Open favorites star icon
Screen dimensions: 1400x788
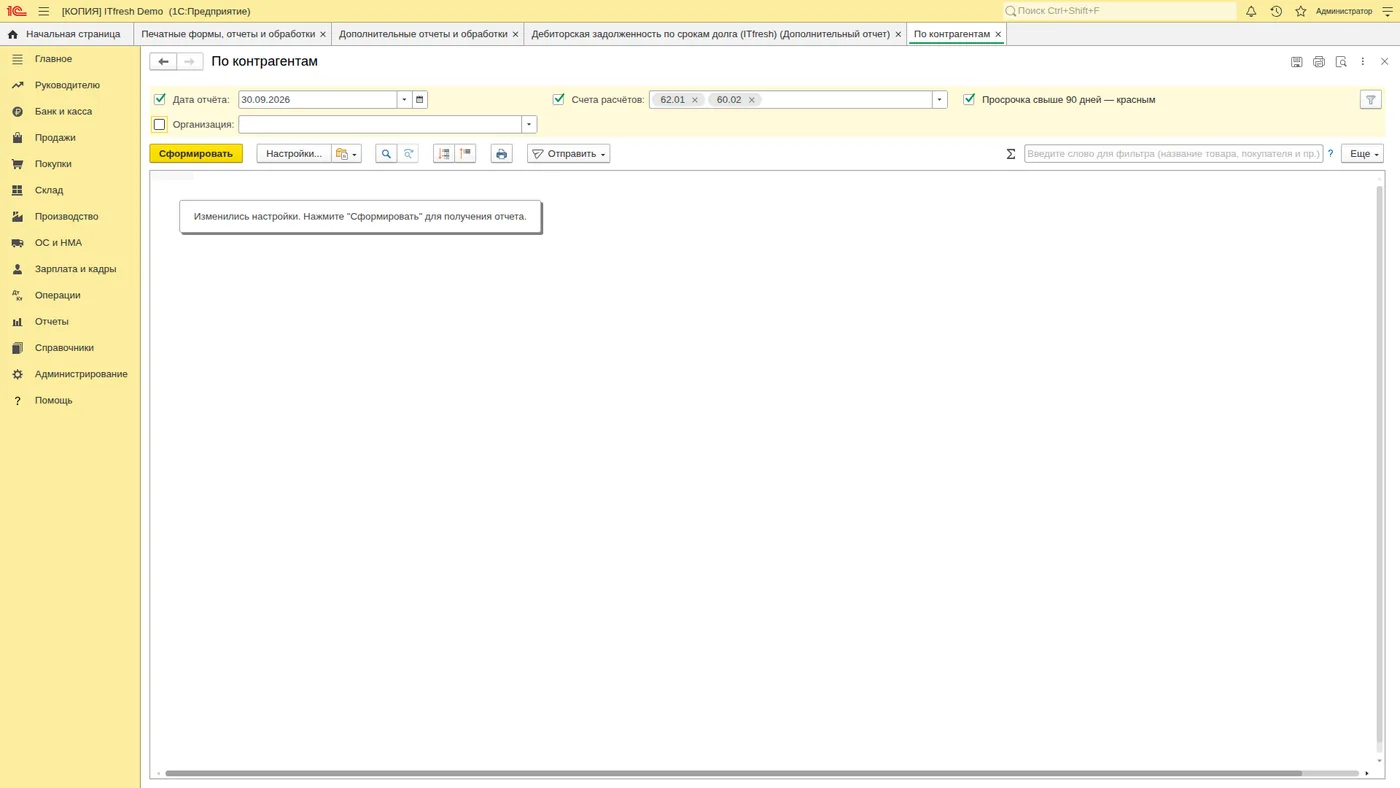[x=1301, y=11]
